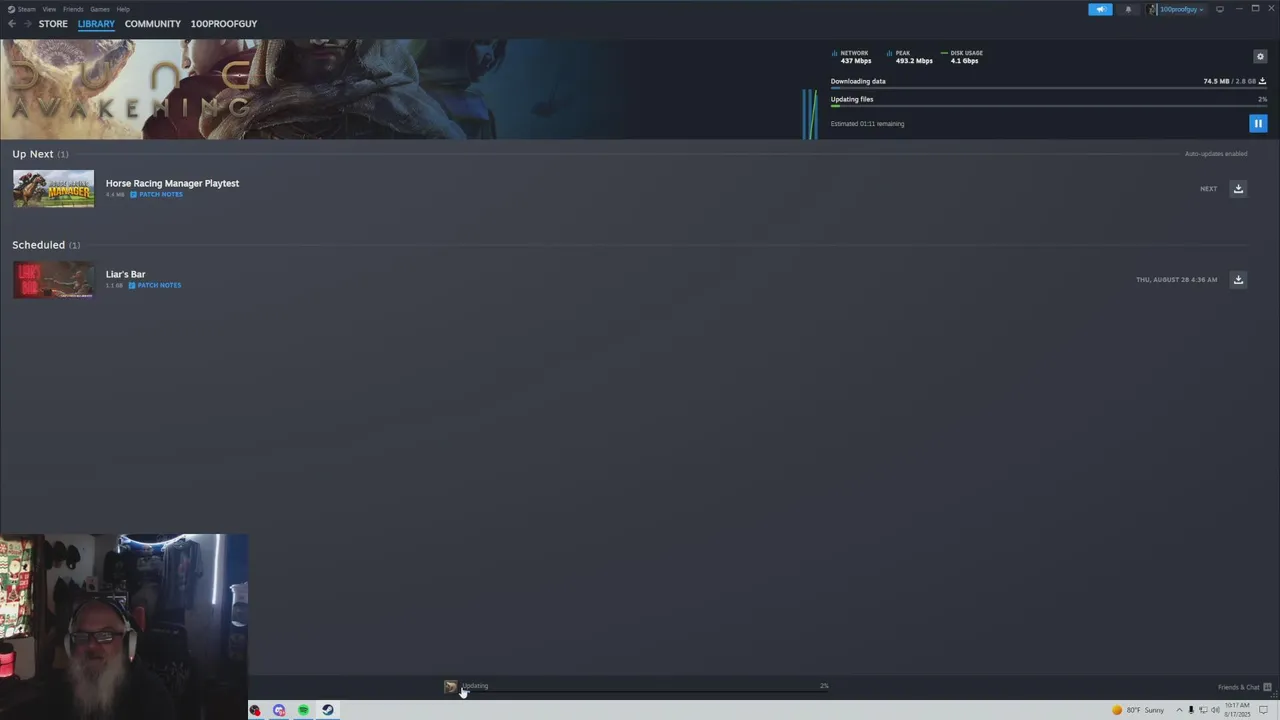Navigate back with the left arrow
The width and height of the screenshot is (1280, 720).
12,24
